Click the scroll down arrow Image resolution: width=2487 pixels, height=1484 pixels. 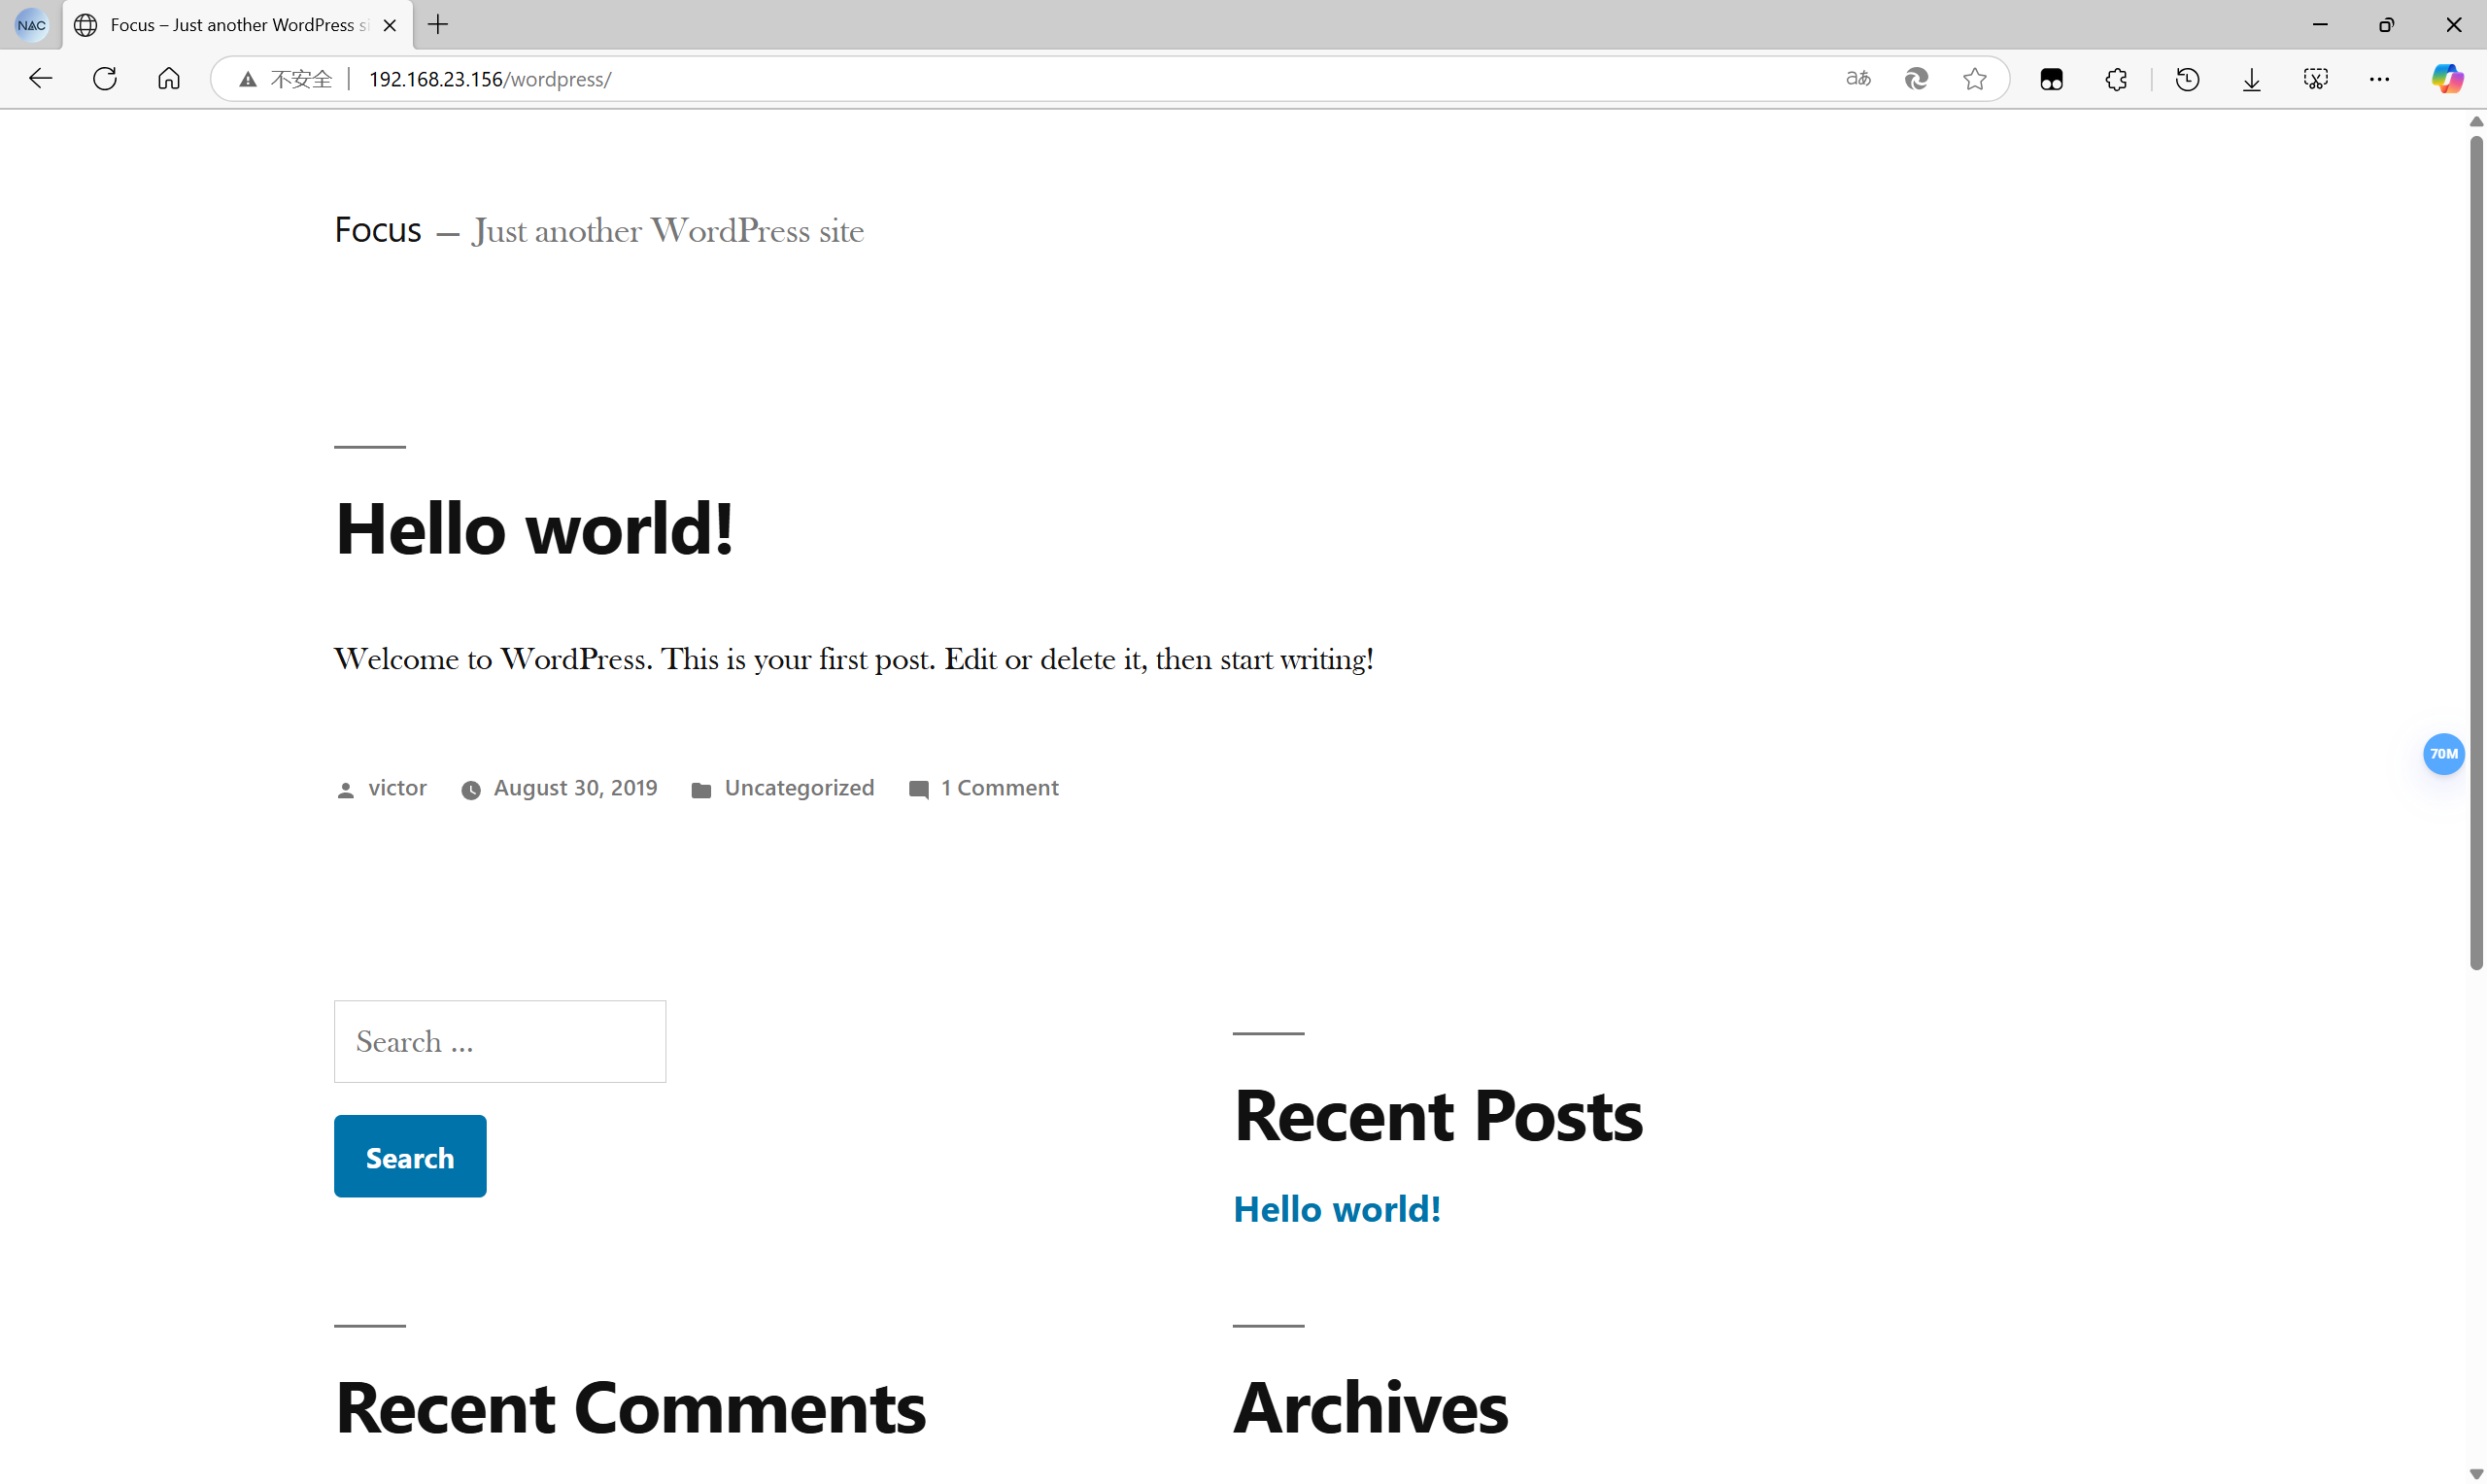[x=2476, y=1474]
